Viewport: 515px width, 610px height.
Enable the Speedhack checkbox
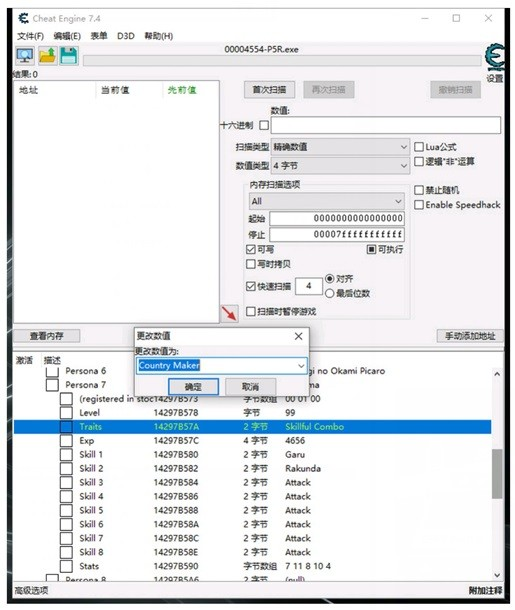point(419,205)
